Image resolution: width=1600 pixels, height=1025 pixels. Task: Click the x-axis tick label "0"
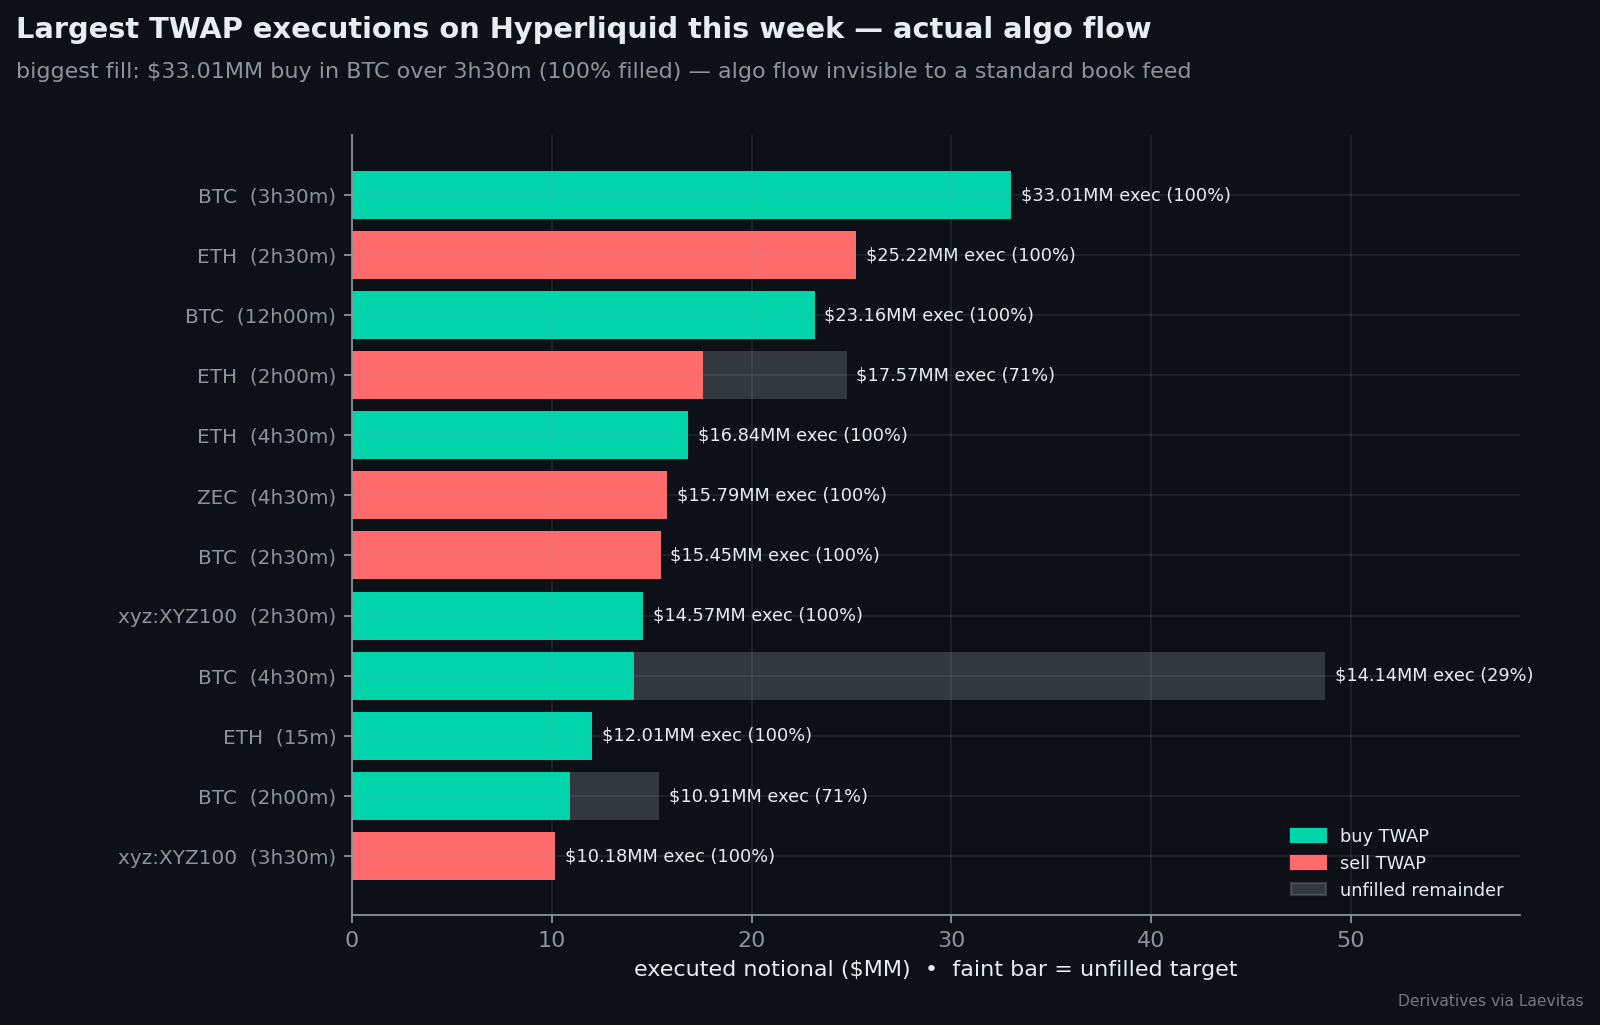click(x=352, y=940)
